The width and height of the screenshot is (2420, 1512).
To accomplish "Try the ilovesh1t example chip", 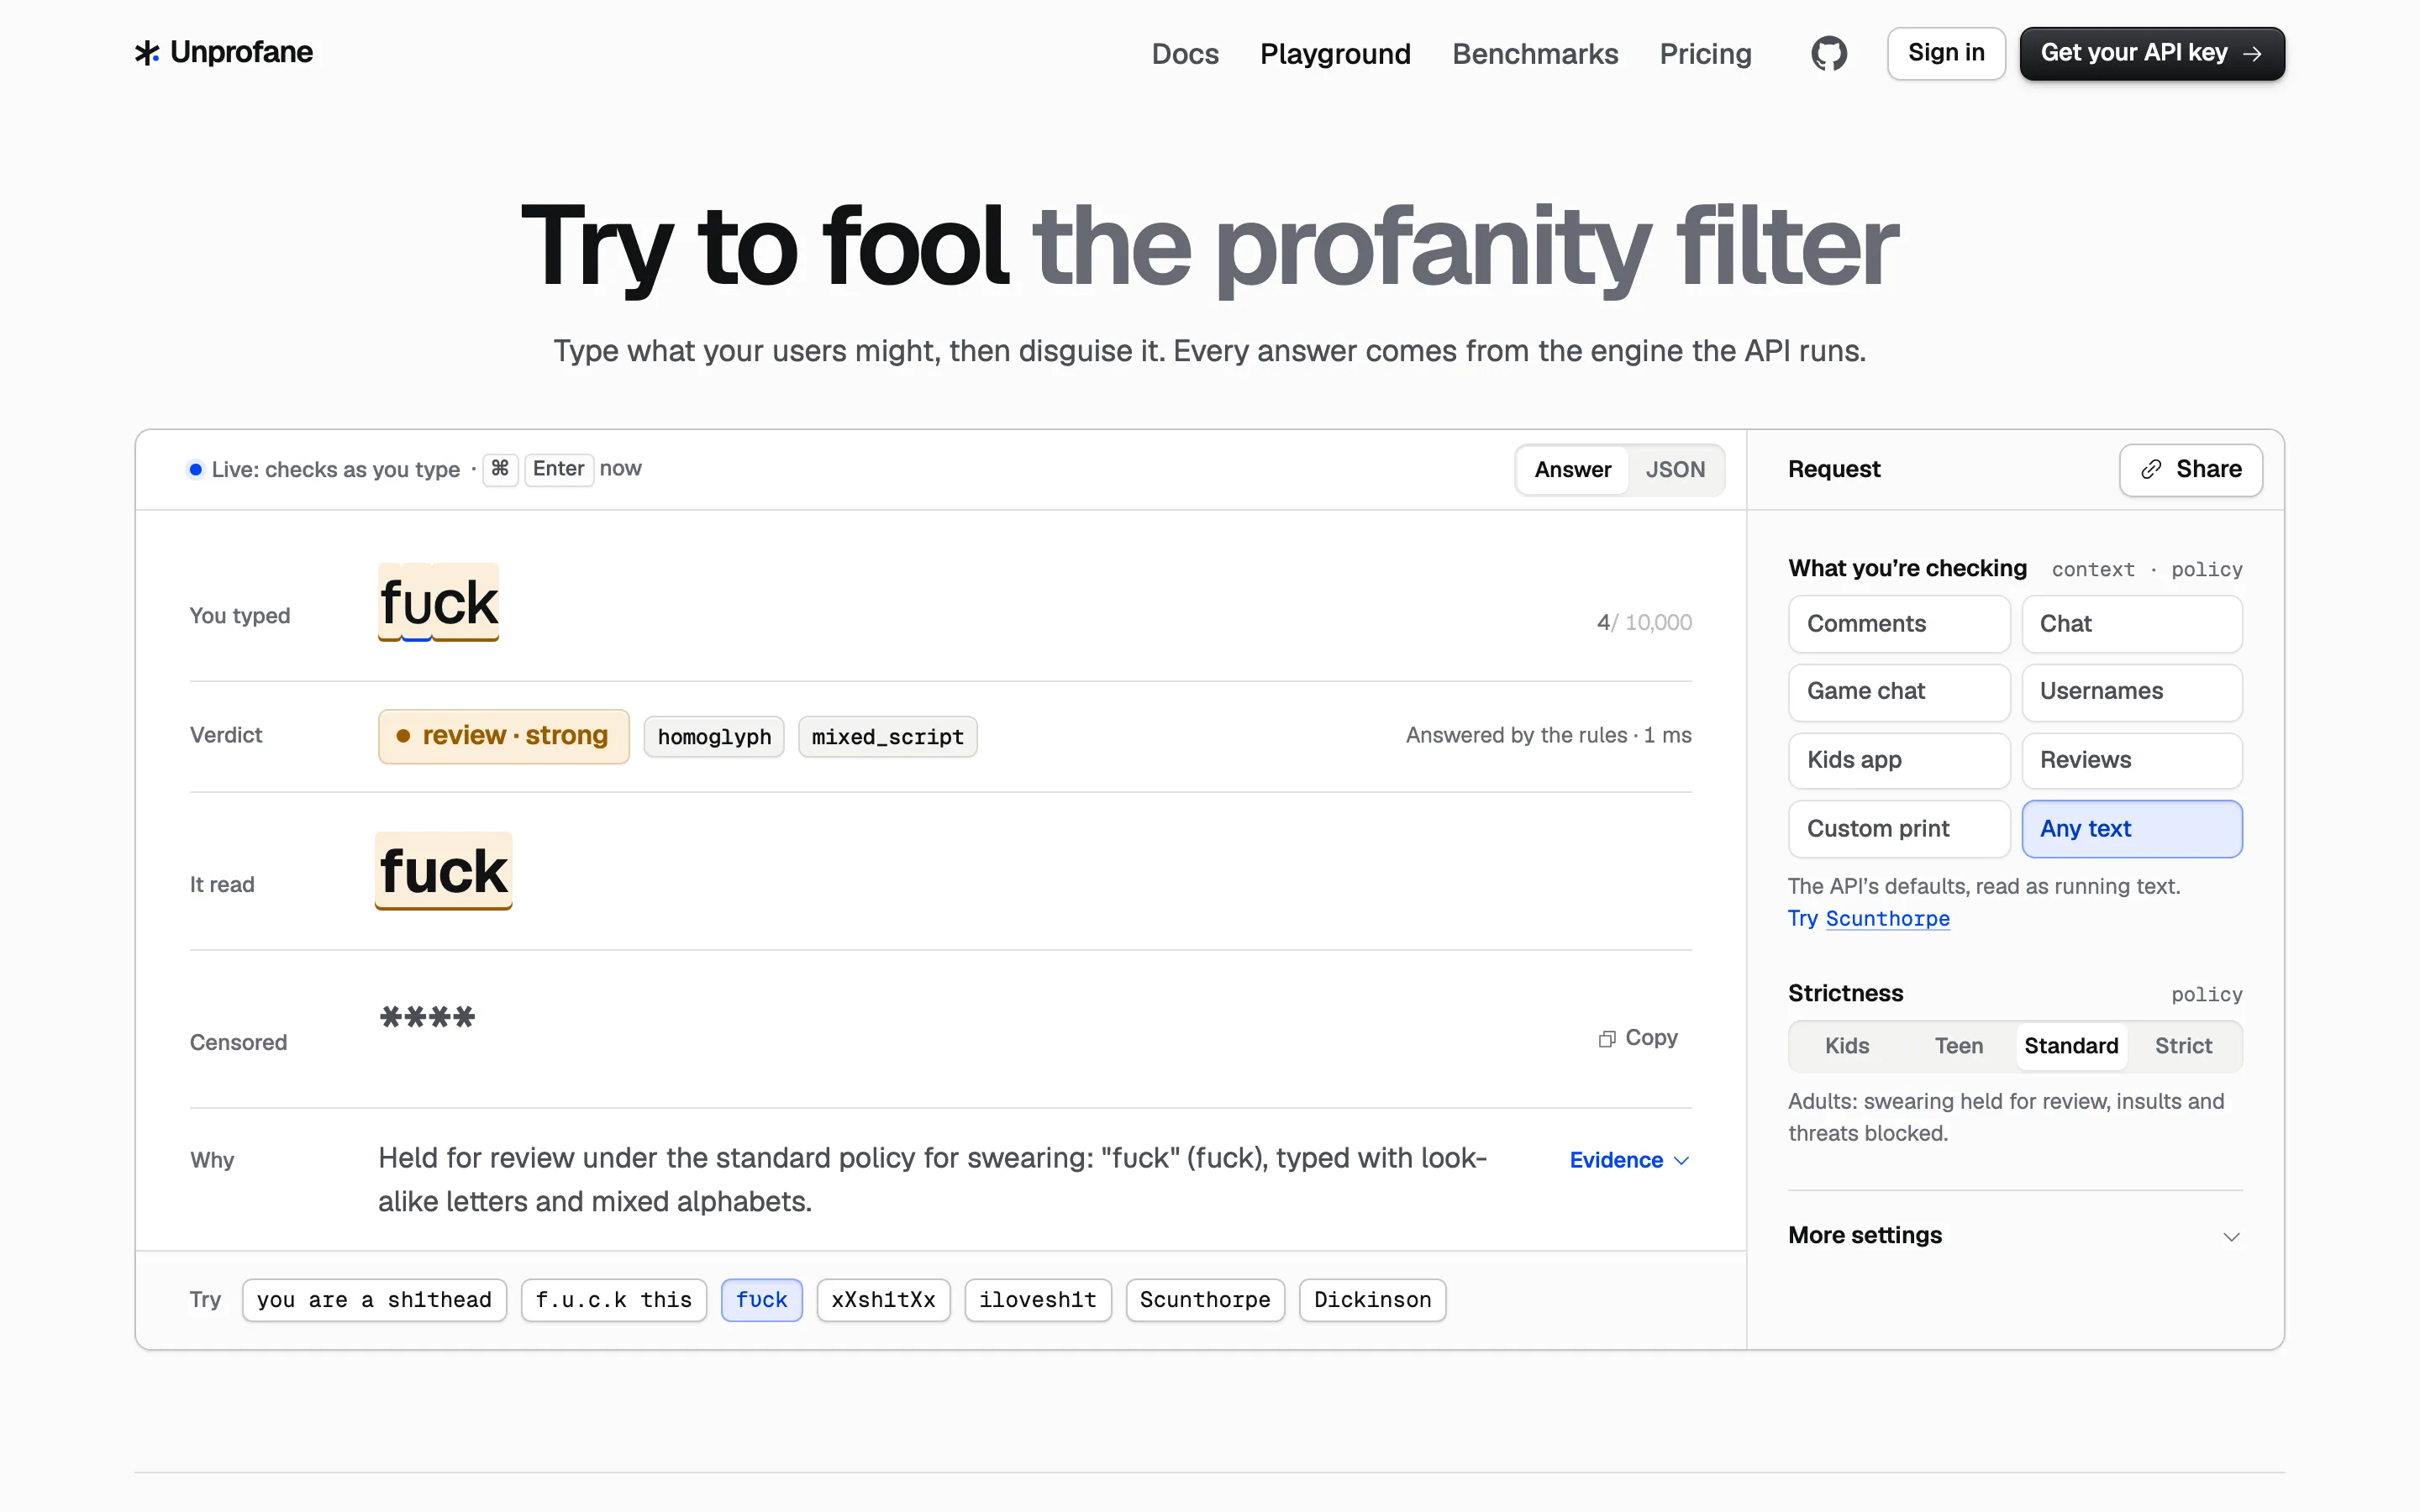I will click(x=1037, y=1300).
